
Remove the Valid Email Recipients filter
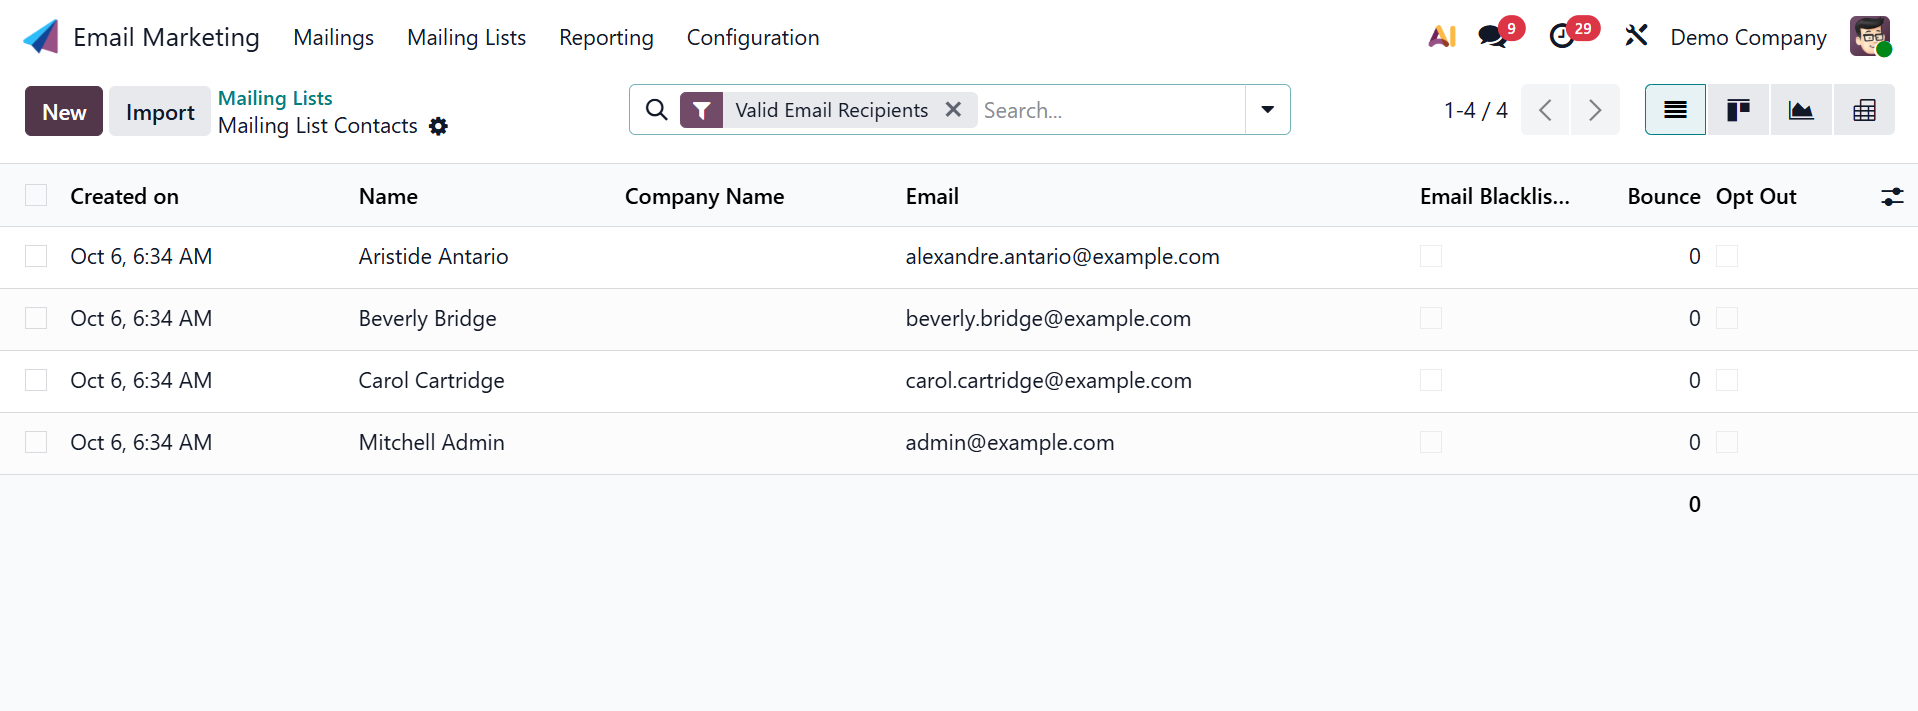(x=954, y=110)
